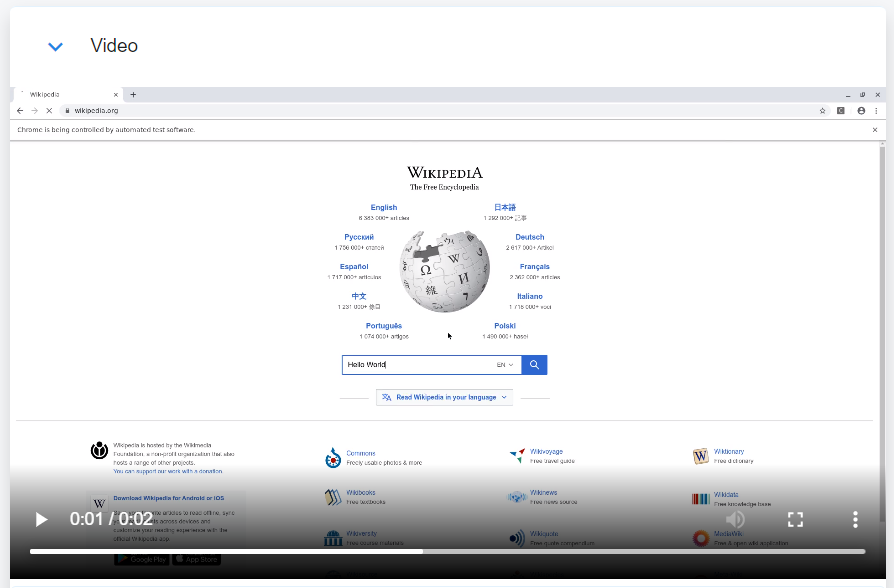
Task: Open the EN language dropdown
Action: [505, 365]
